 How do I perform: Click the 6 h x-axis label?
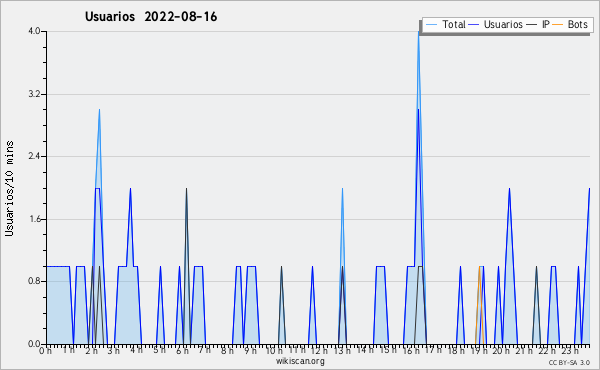pos(182,350)
